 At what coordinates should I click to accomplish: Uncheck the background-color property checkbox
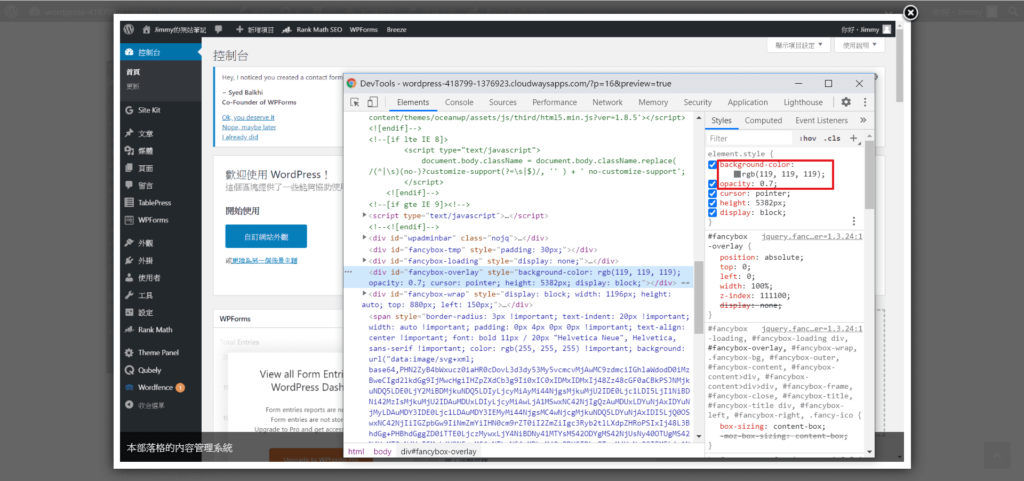pyautogui.click(x=712, y=165)
